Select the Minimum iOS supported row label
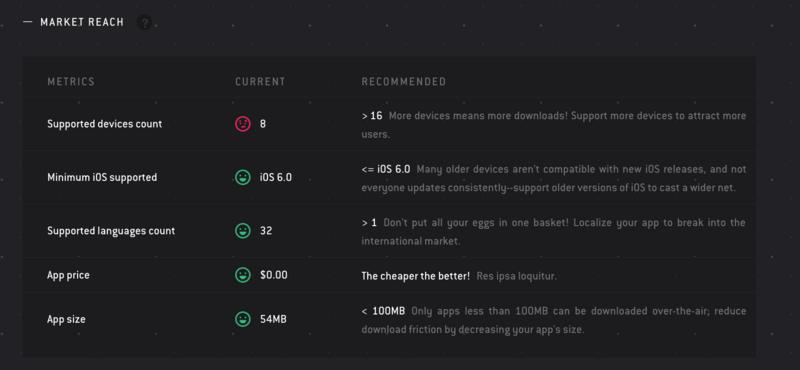This screenshot has height=370, width=800. 102,178
